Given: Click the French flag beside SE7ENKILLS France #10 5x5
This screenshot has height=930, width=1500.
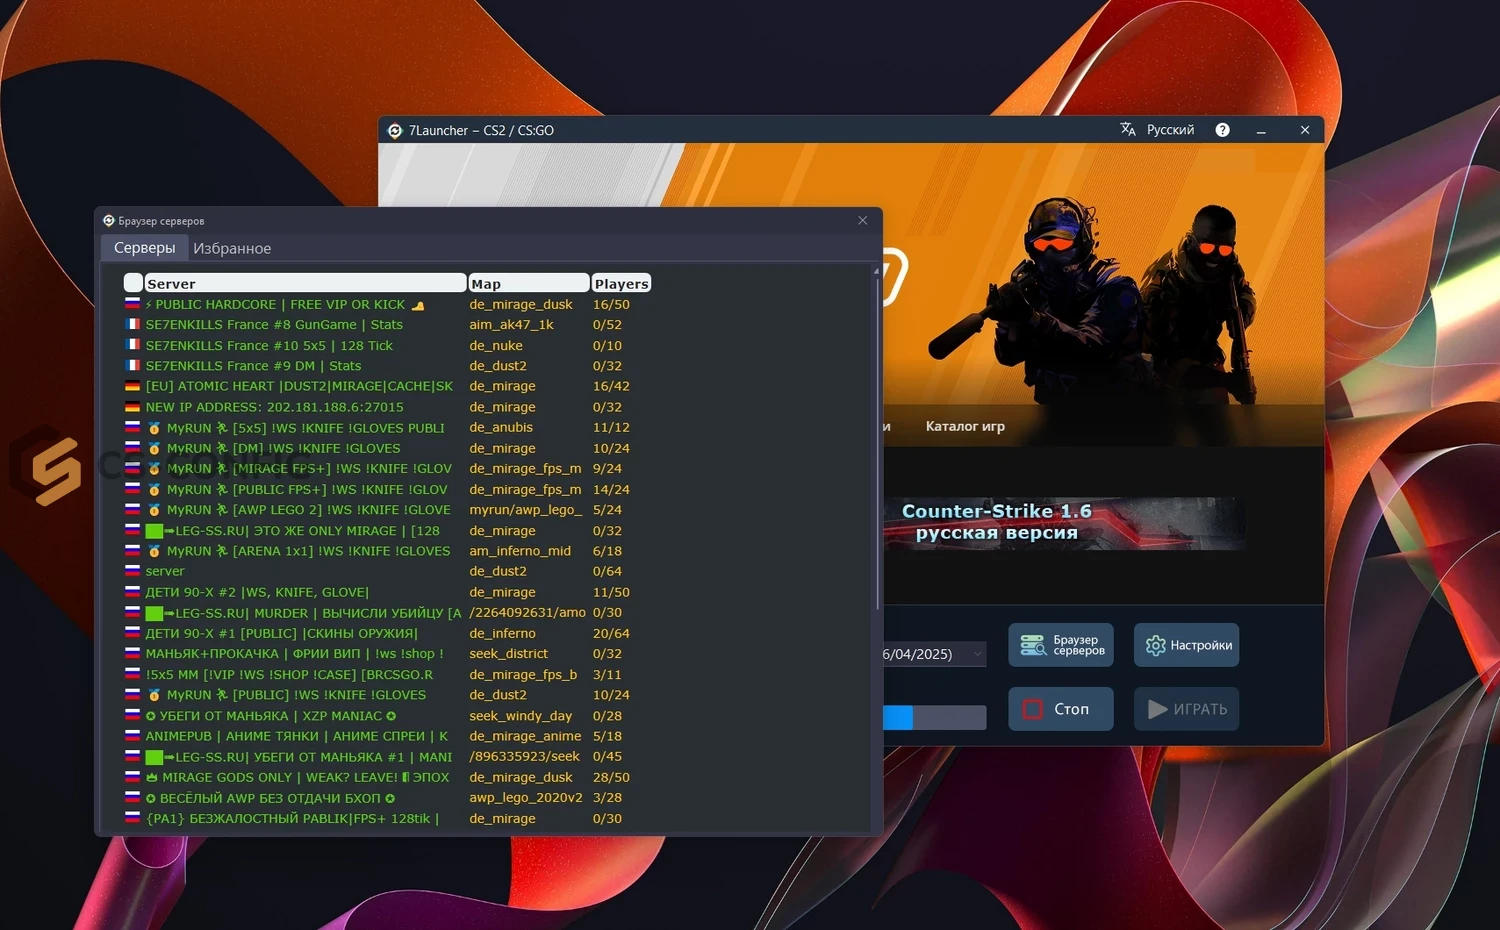Looking at the screenshot, I should [x=132, y=345].
